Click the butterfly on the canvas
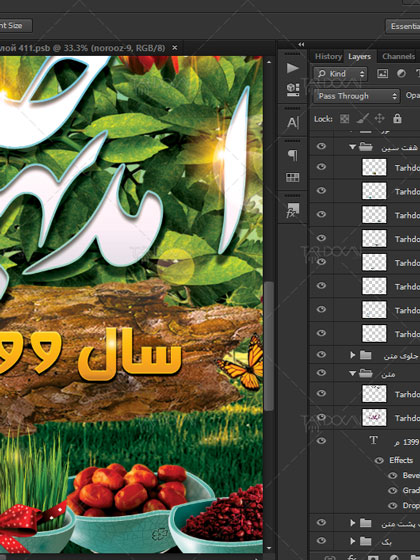The image size is (420, 560). [x=241, y=364]
